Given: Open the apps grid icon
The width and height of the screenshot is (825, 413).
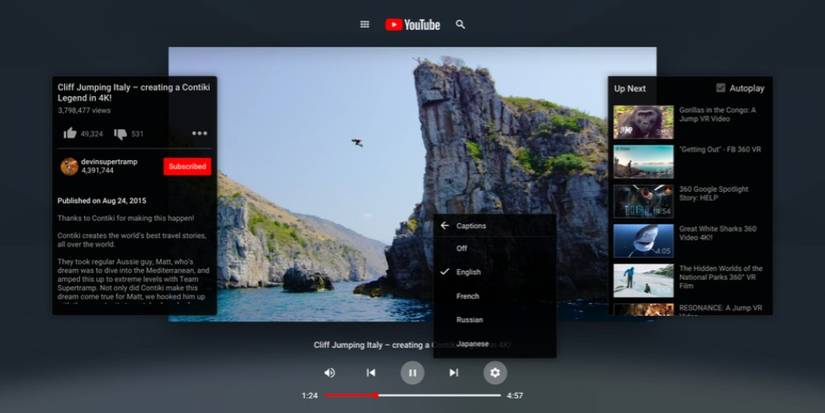Looking at the screenshot, I should [365, 24].
